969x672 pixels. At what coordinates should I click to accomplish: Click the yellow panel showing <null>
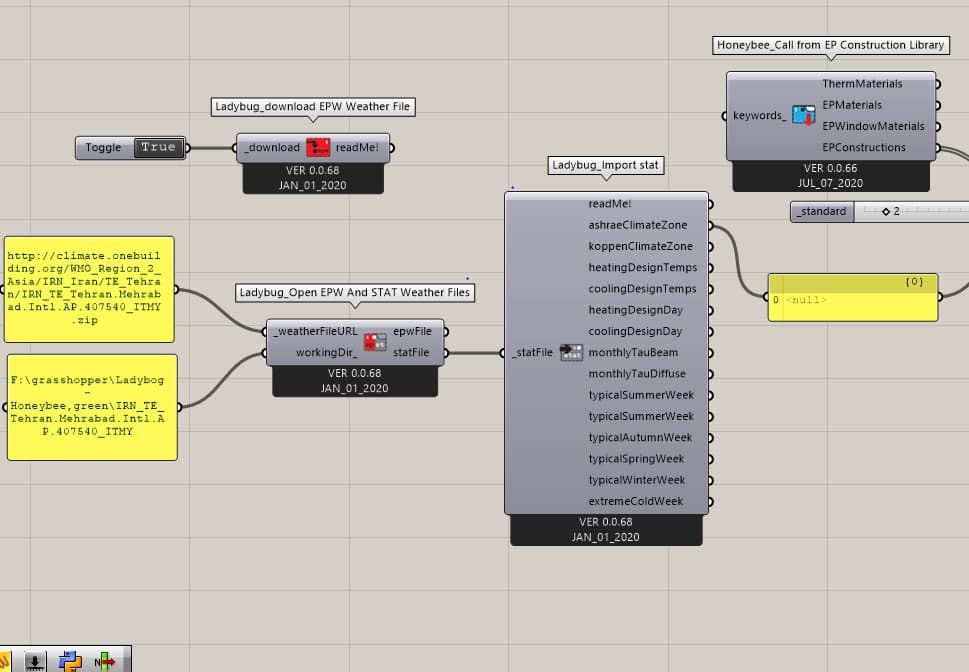pyautogui.click(x=853, y=297)
